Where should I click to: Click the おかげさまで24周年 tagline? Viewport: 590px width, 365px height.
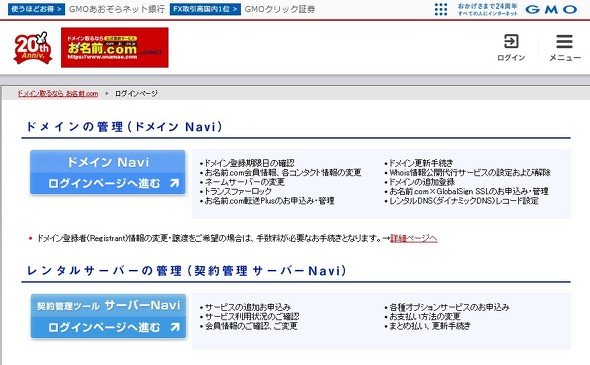click(487, 6)
